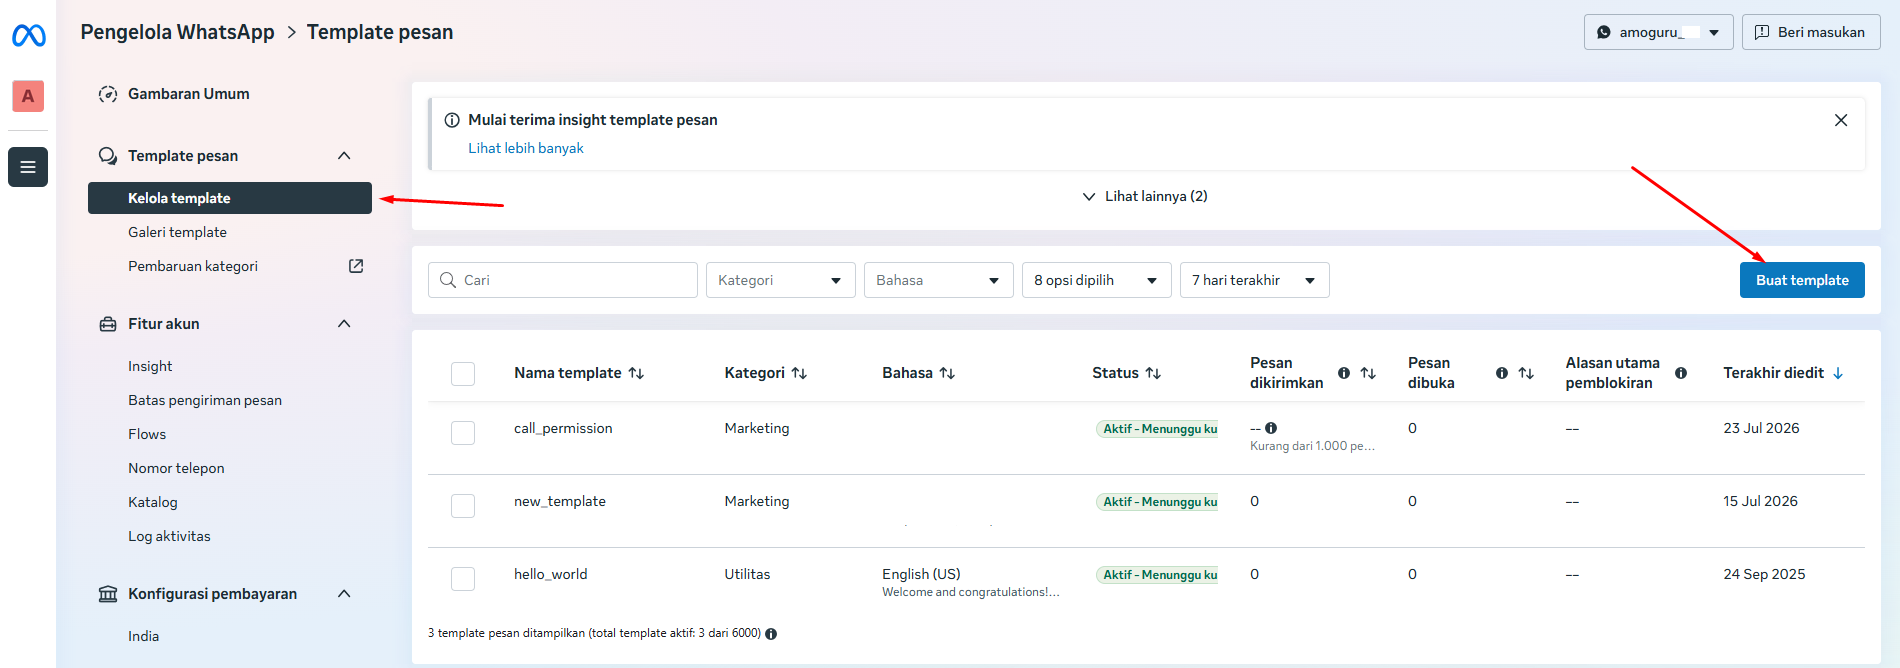
Task: Sort Status column with arrows icon
Action: point(1153,373)
